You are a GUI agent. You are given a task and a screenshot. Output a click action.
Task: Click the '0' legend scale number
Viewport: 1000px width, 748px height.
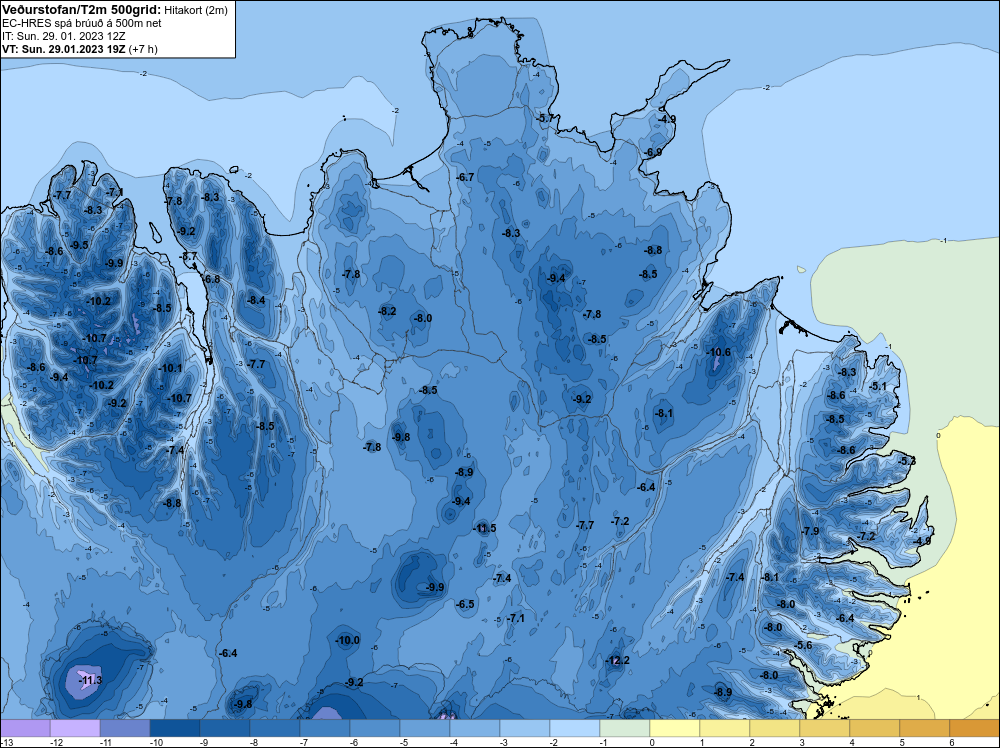[x=652, y=742]
